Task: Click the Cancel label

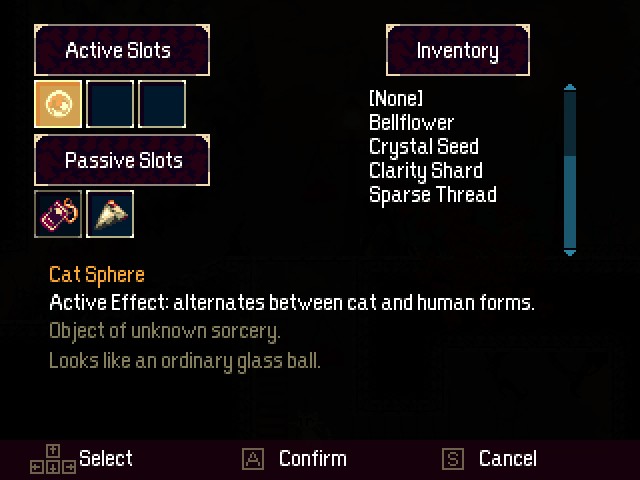Action: point(507,459)
